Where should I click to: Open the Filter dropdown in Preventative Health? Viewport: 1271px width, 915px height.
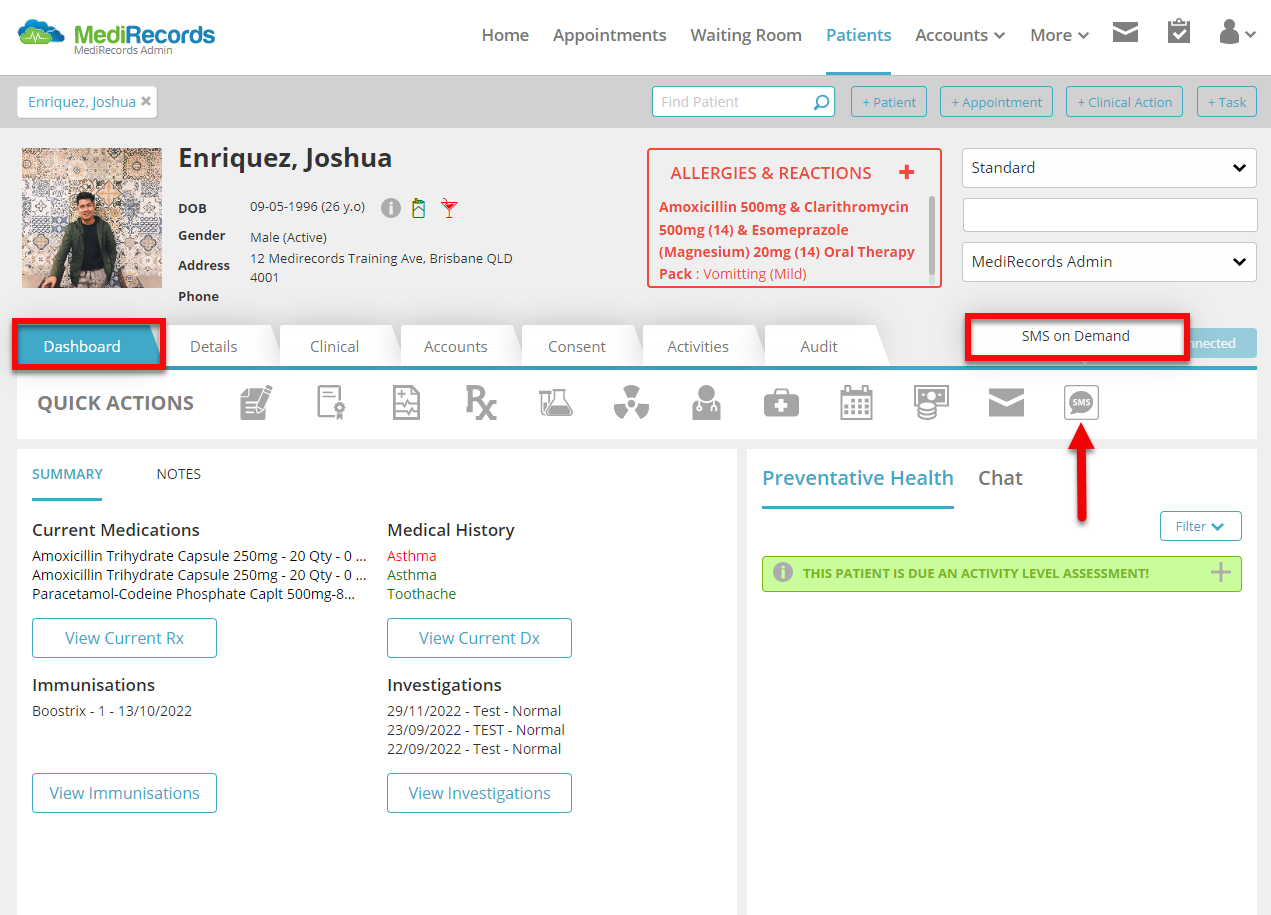point(1201,526)
